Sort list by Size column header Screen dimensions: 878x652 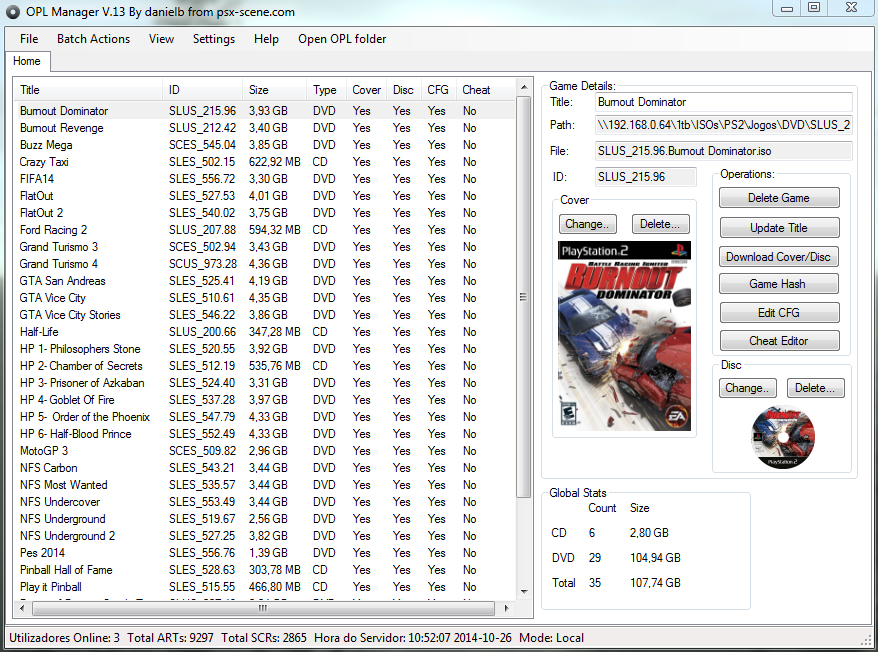click(275, 90)
